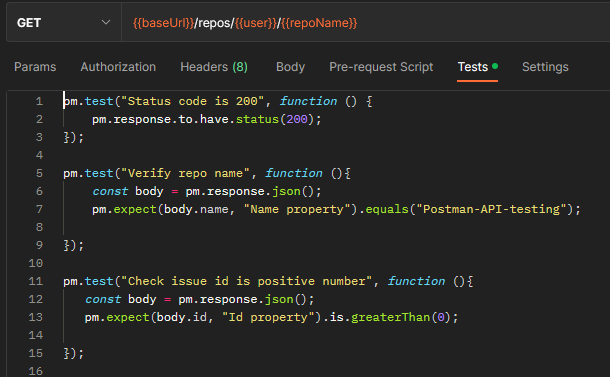Click line number 16 in editor gutter
The width and height of the screenshot is (610, 377).
tap(36, 371)
